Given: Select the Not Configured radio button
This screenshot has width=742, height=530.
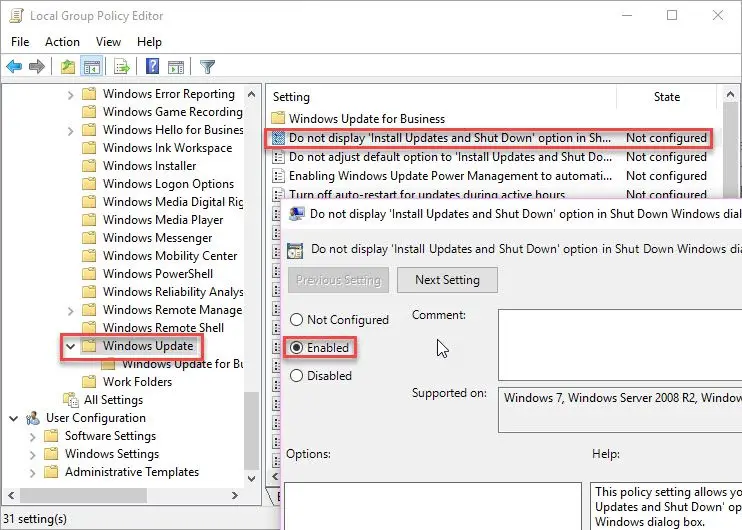Looking at the screenshot, I should tap(296, 320).
